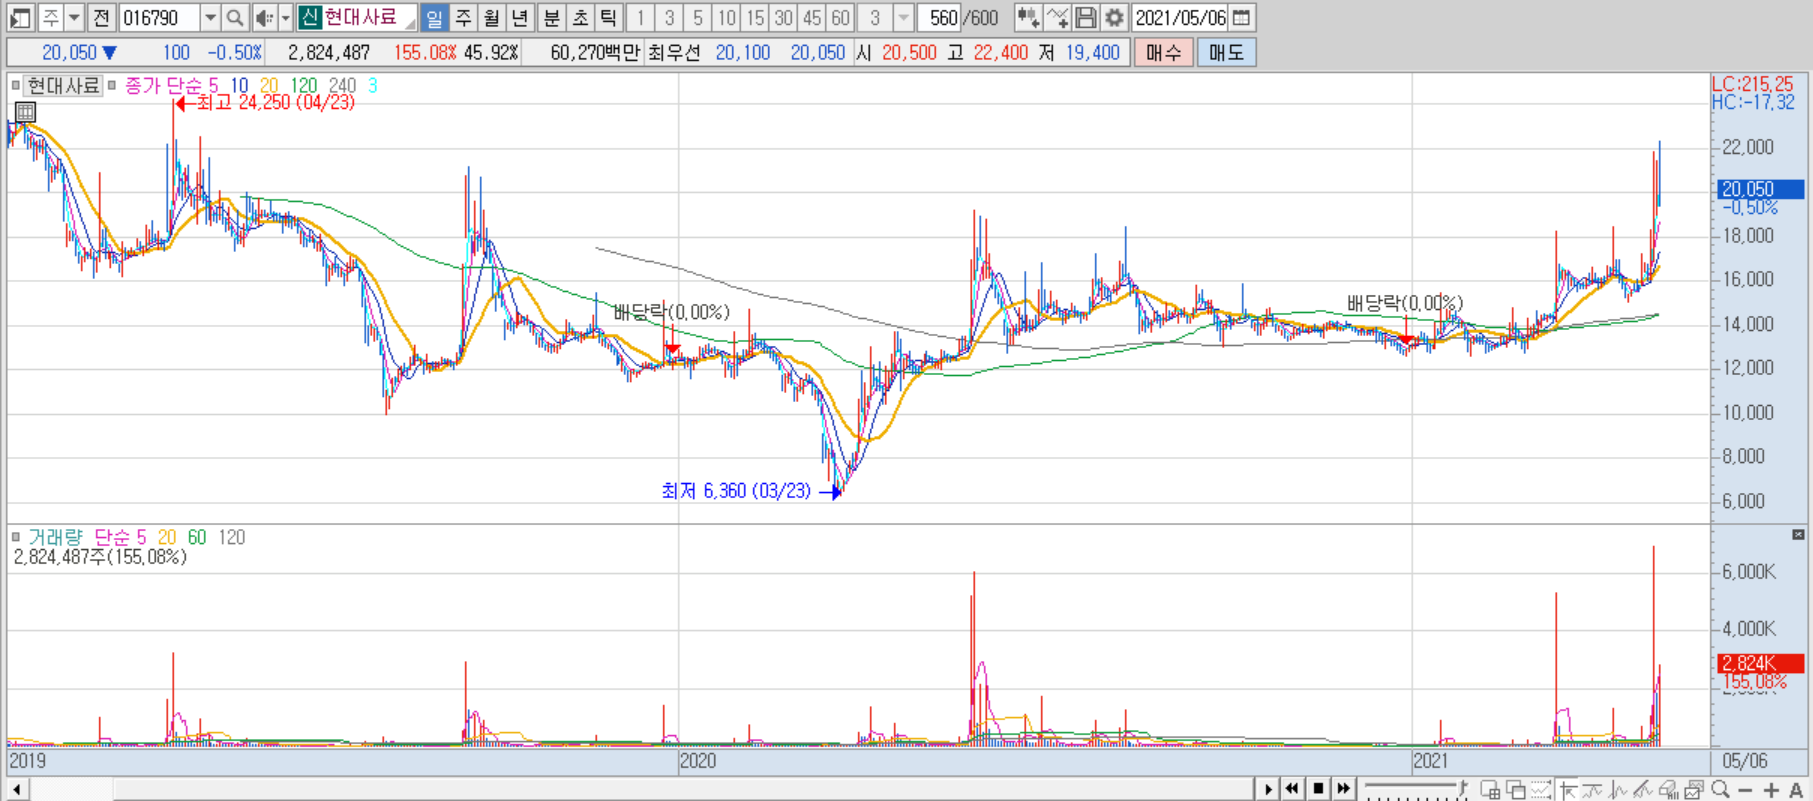The width and height of the screenshot is (1813, 801).
Task: Select the crosshair cursor tool icon
Action: point(1568,789)
